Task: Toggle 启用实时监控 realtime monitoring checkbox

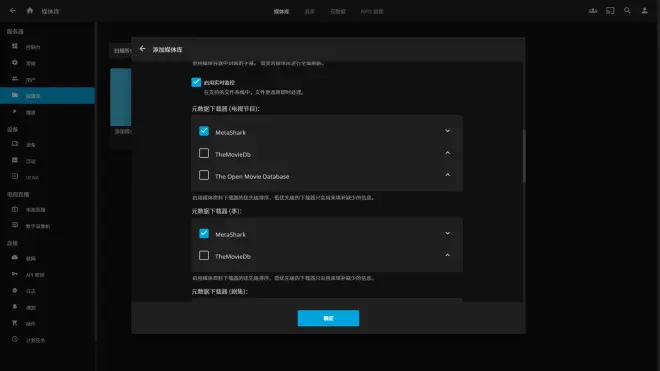Action: (x=196, y=82)
